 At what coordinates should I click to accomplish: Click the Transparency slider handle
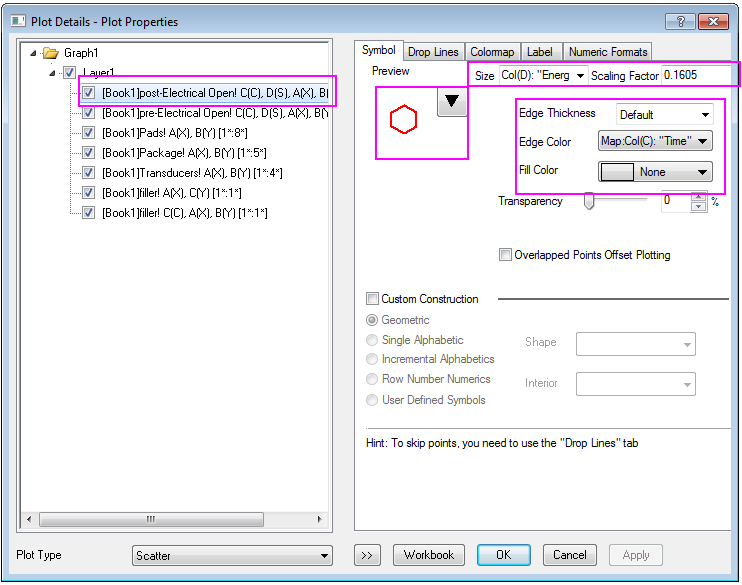589,202
